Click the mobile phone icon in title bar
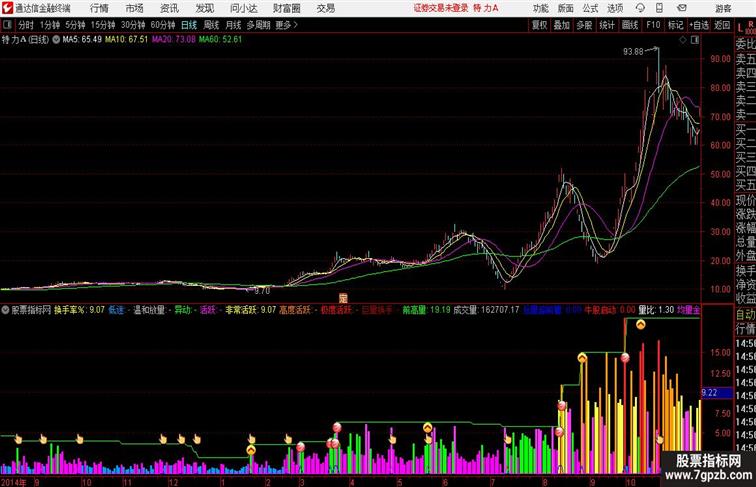756x487 pixels. point(659,8)
